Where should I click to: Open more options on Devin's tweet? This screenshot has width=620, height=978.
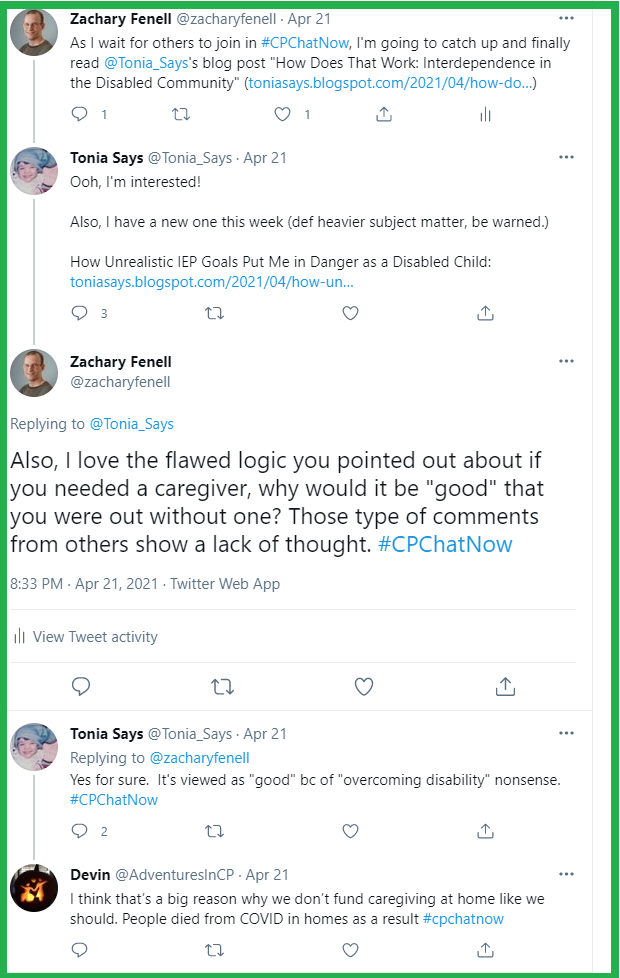[566, 874]
